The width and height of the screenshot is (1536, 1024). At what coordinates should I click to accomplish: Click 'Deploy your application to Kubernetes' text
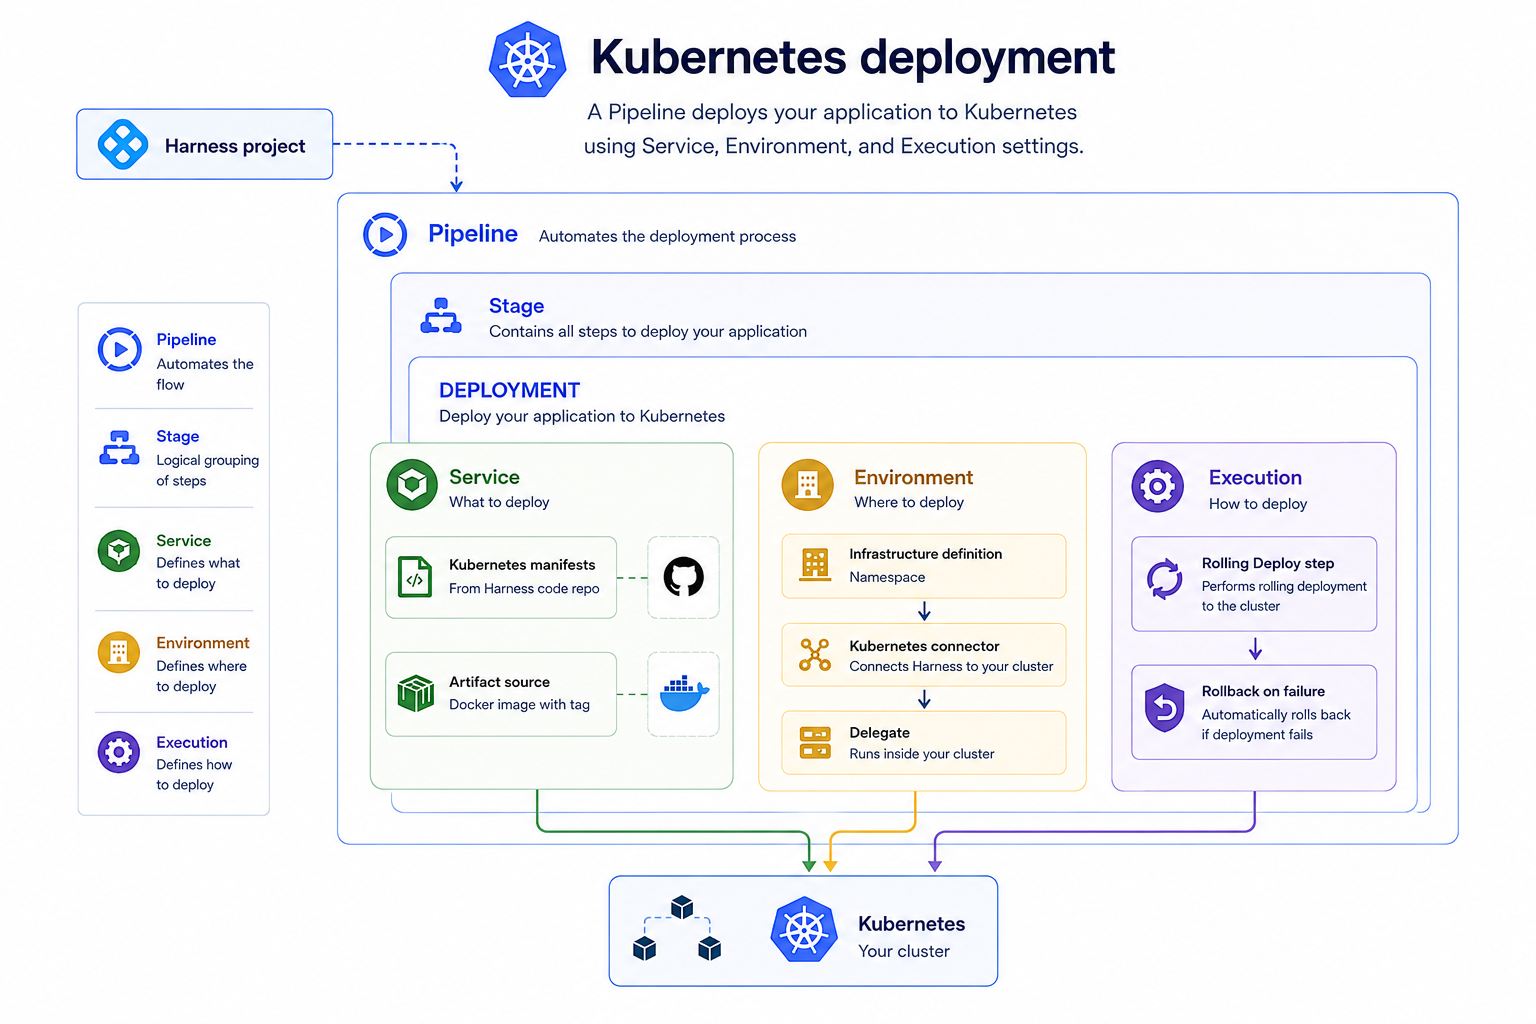[581, 416]
